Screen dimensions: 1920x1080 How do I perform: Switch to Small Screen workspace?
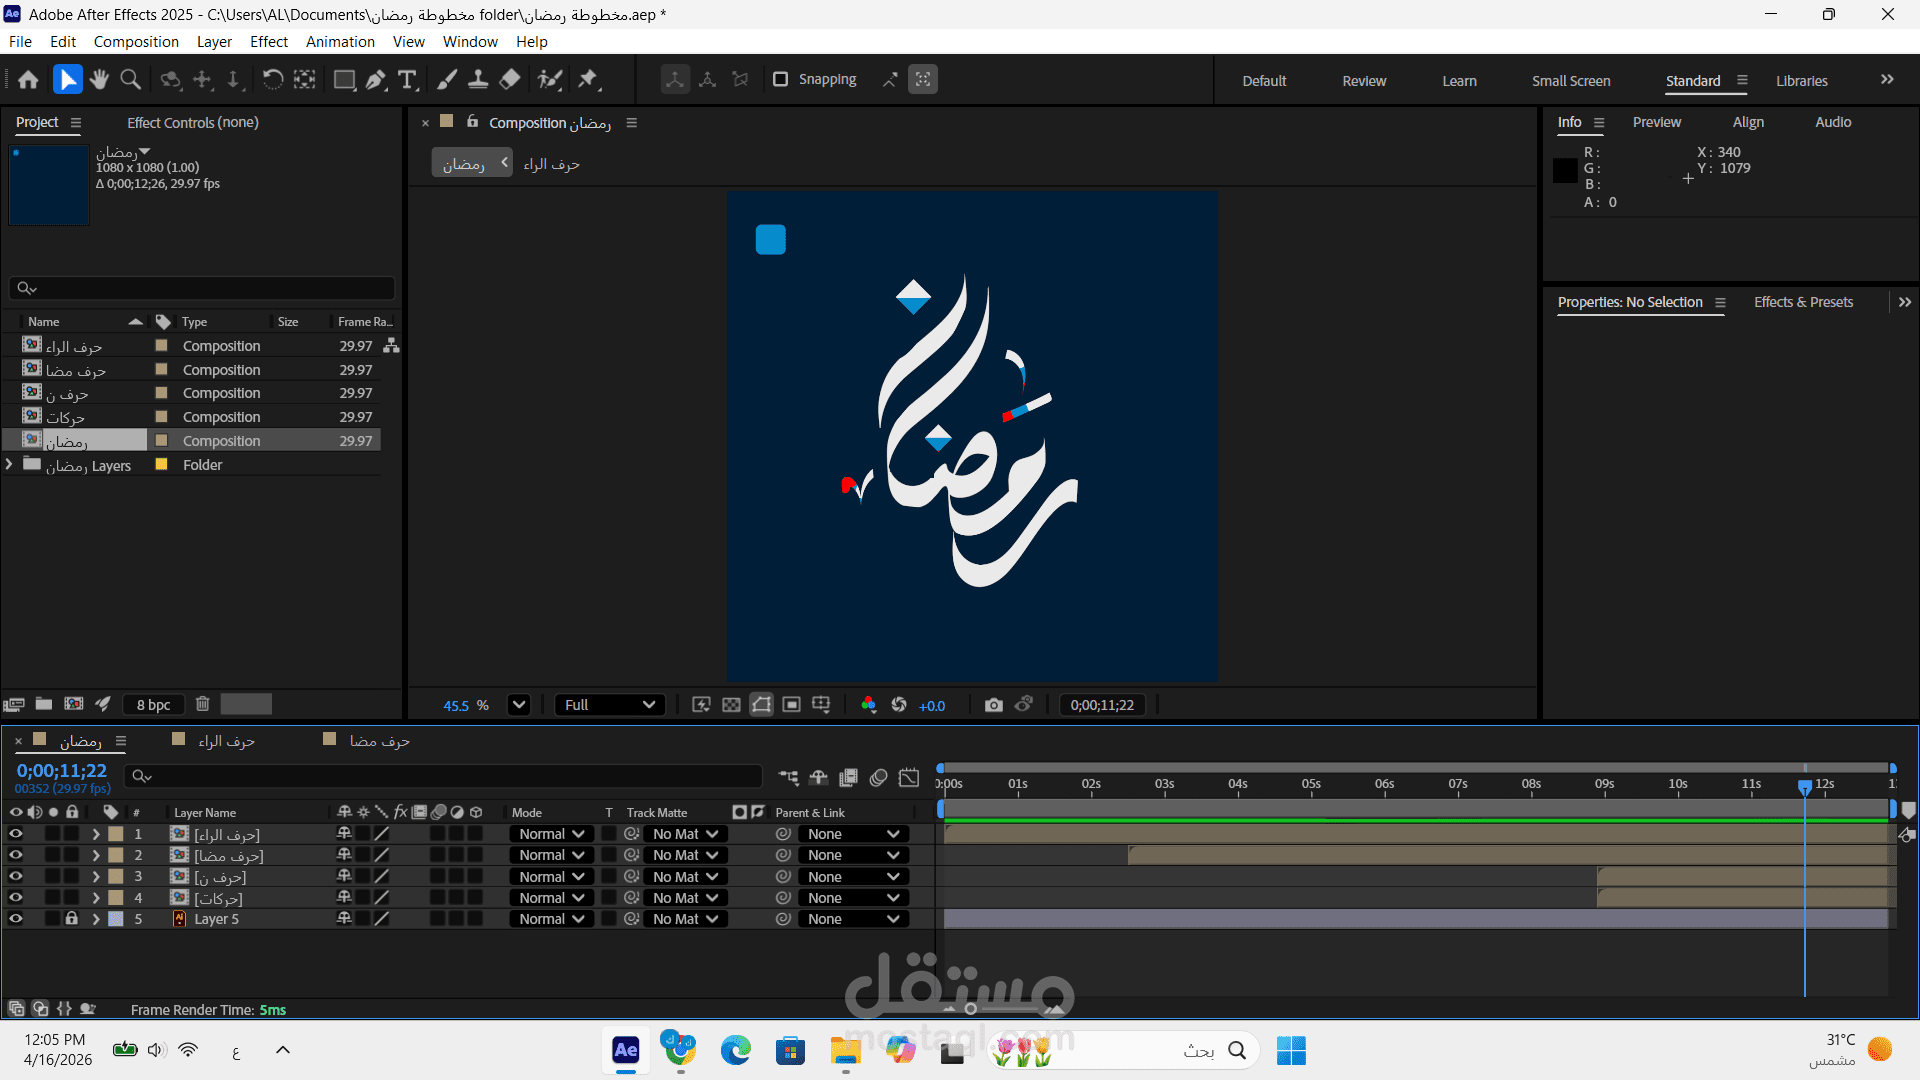(1571, 81)
